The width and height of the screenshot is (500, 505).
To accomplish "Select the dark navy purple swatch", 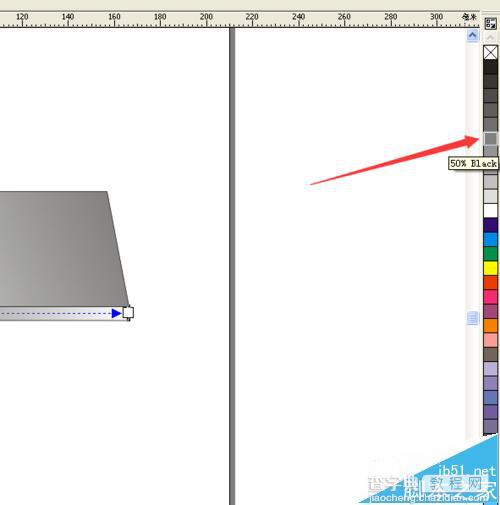I will [x=490, y=225].
